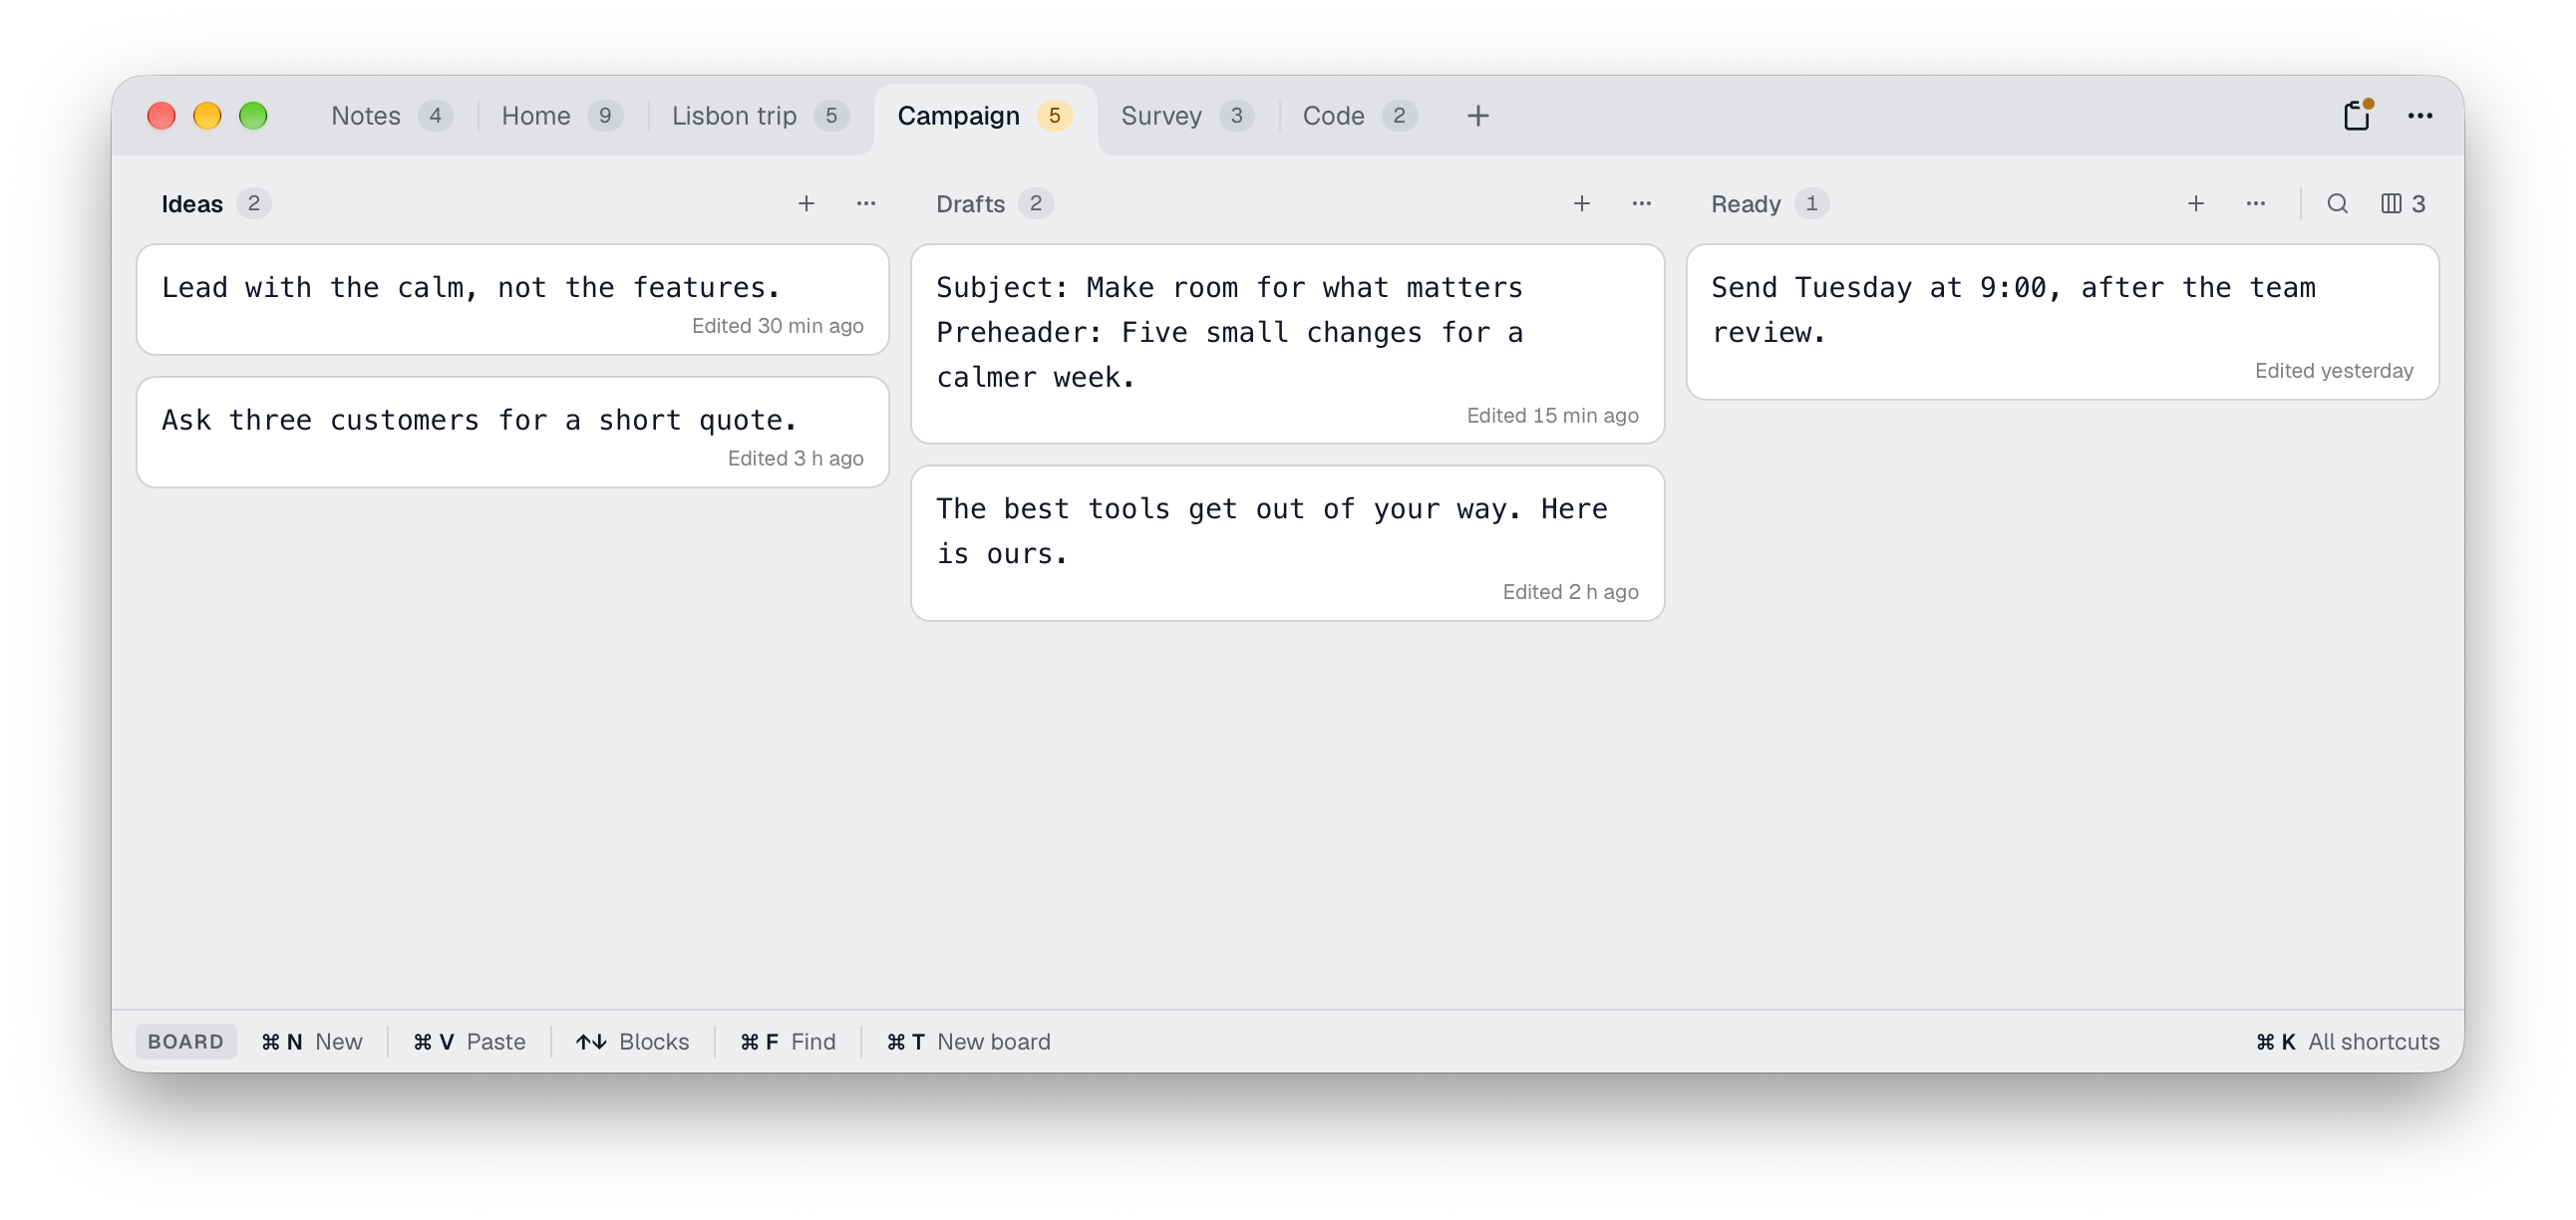Select the 'Ask three customers' card

pos(512,433)
